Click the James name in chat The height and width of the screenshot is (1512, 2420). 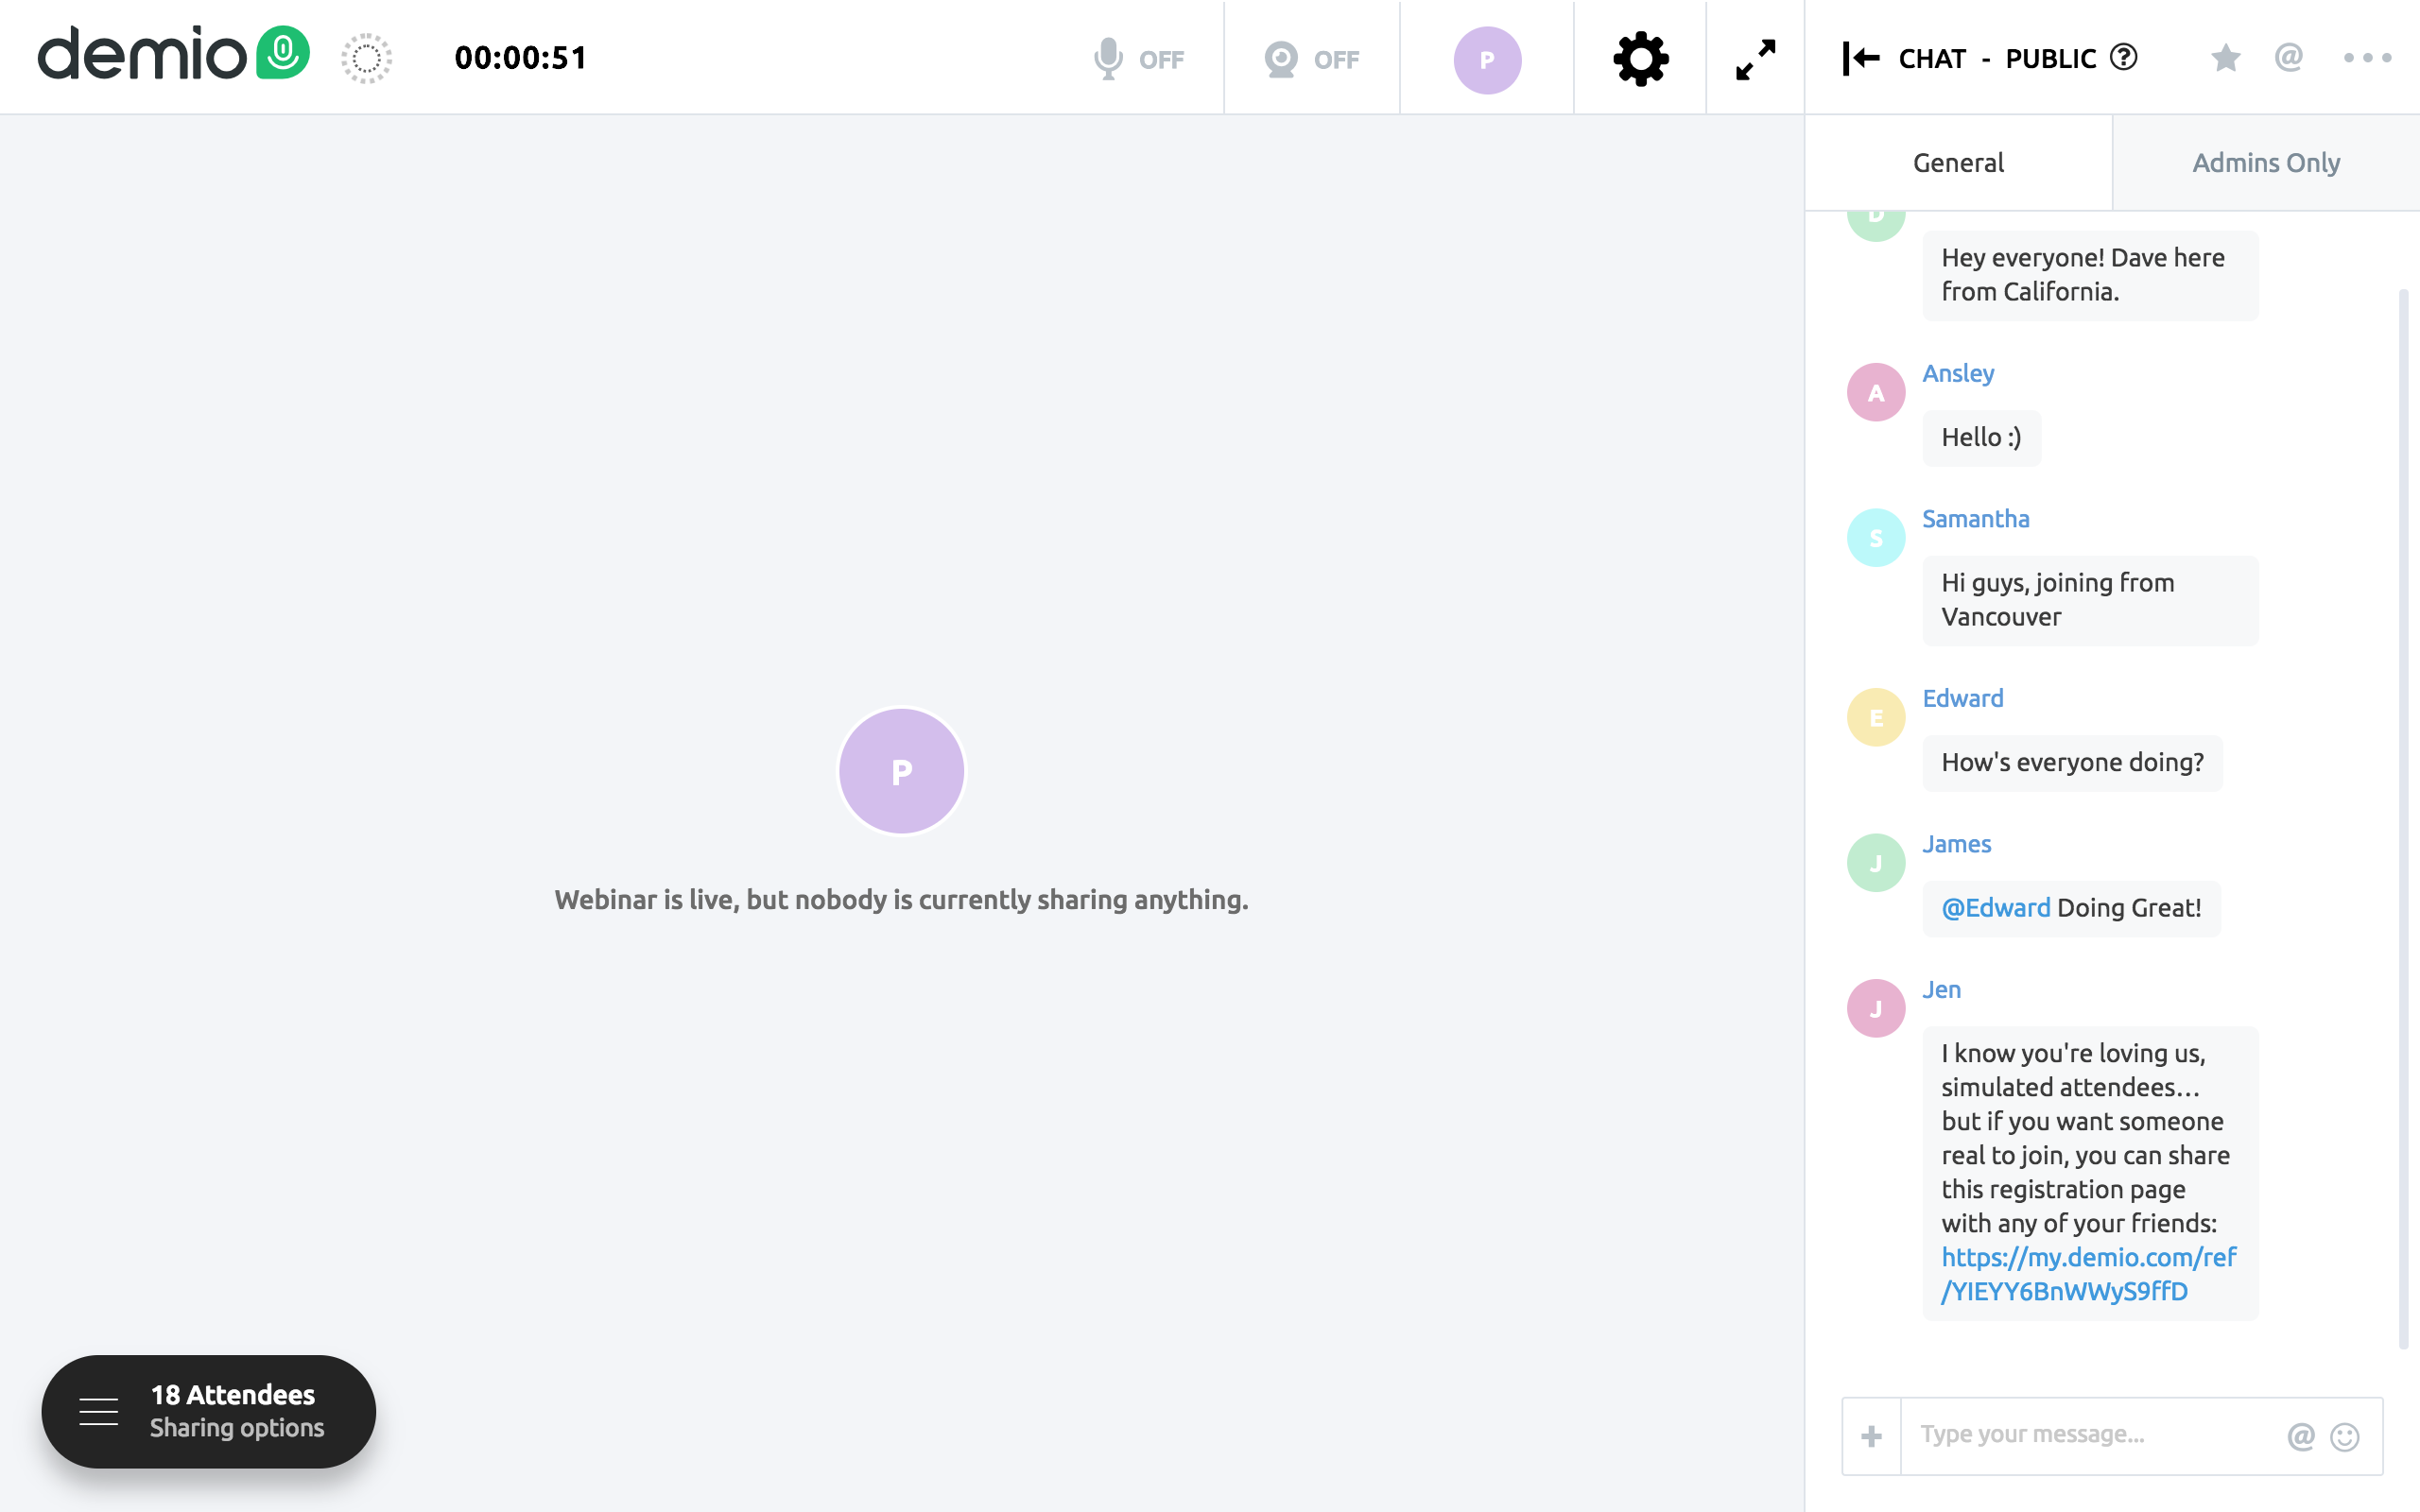pyautogui.click(x=1956, y=844)
